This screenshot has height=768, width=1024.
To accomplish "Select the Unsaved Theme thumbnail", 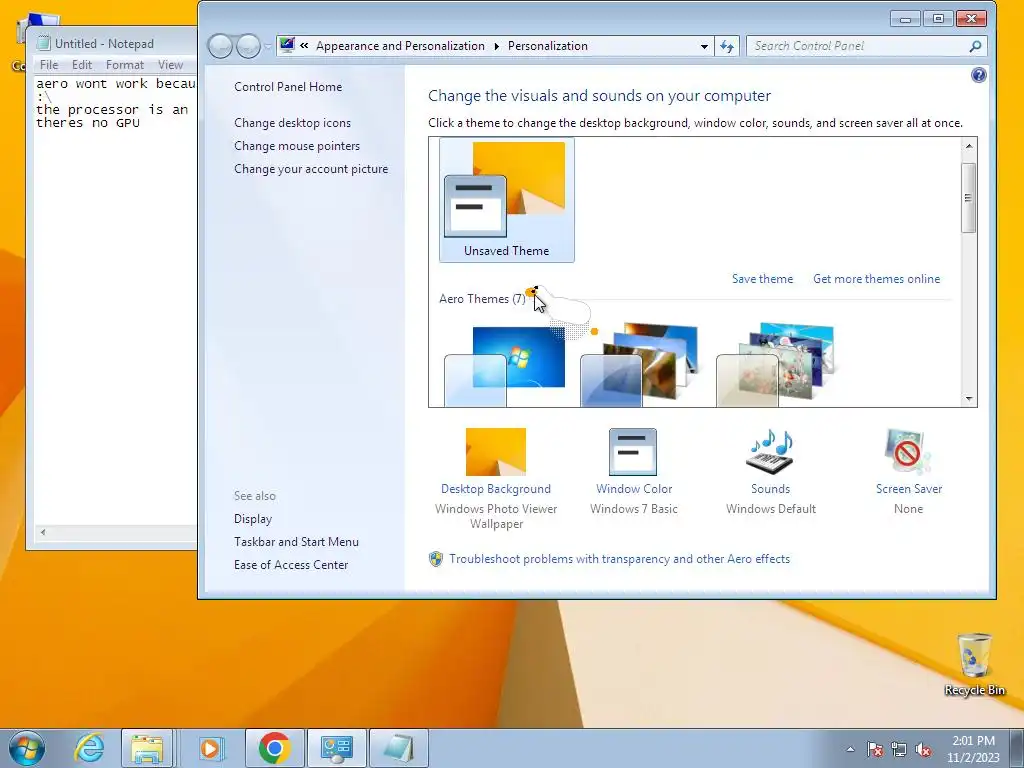I will (x=507, y=200).
